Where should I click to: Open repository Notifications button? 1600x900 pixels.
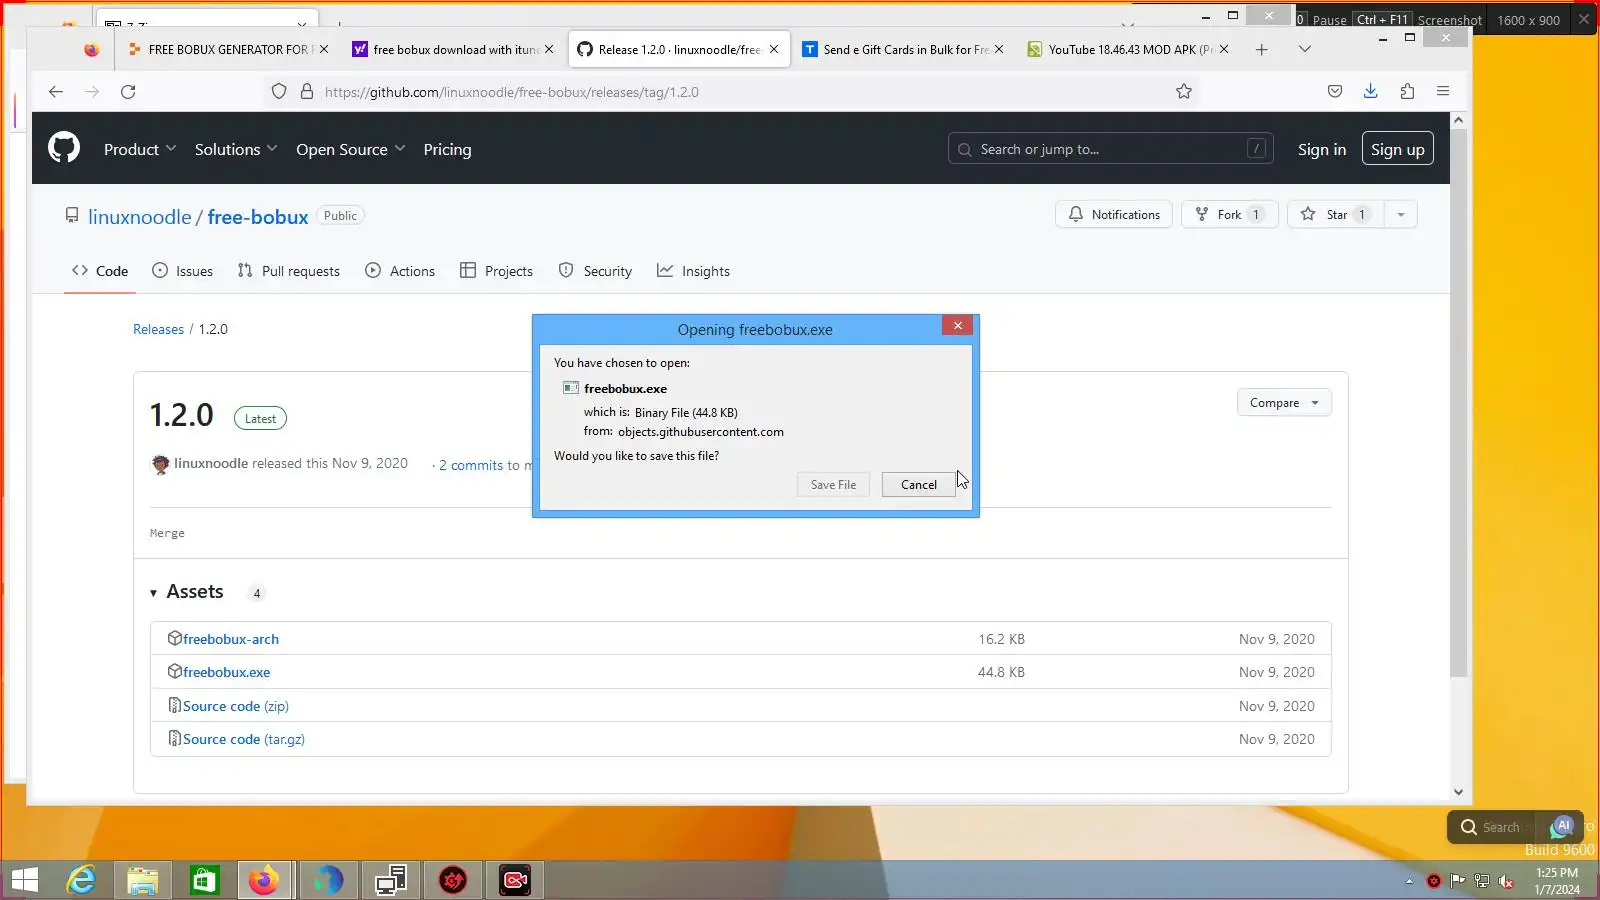[1114, 215]
